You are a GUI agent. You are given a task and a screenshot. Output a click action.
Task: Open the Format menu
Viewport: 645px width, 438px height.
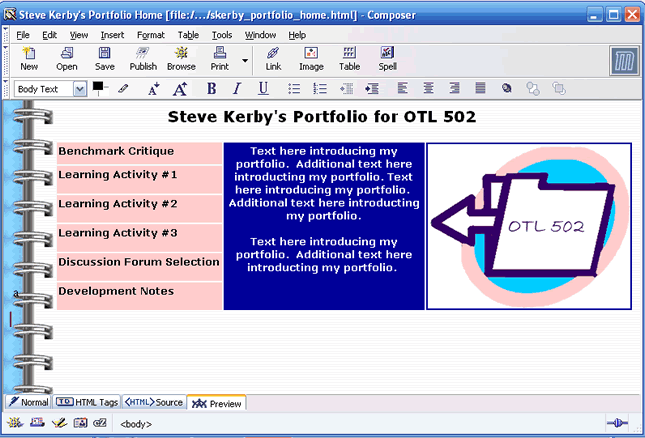[x=151, y=35]
